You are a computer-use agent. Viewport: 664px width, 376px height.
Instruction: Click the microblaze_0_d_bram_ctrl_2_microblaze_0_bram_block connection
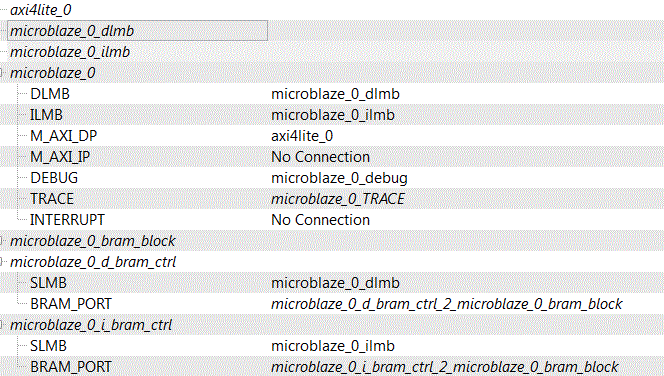point(446,304)
